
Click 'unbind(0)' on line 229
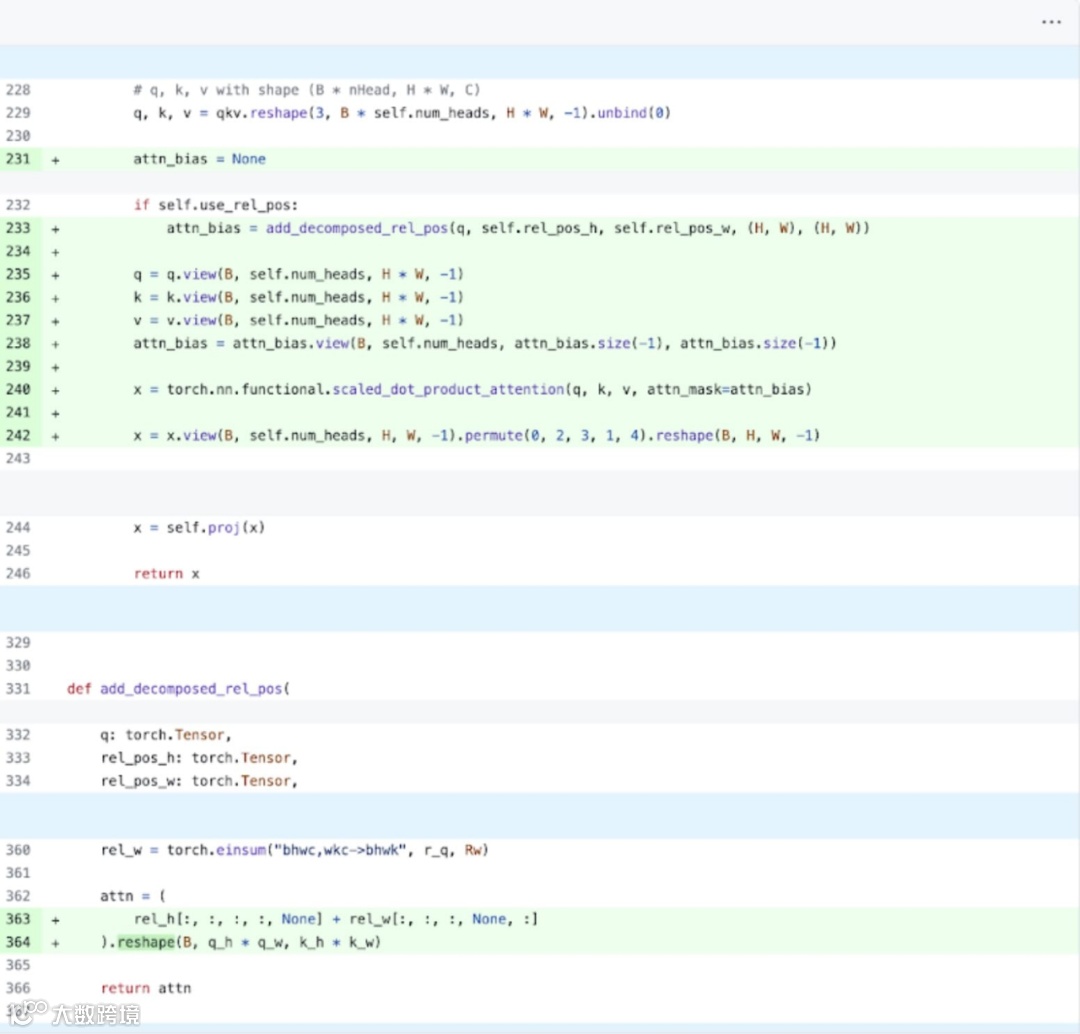tap(634, 113)
